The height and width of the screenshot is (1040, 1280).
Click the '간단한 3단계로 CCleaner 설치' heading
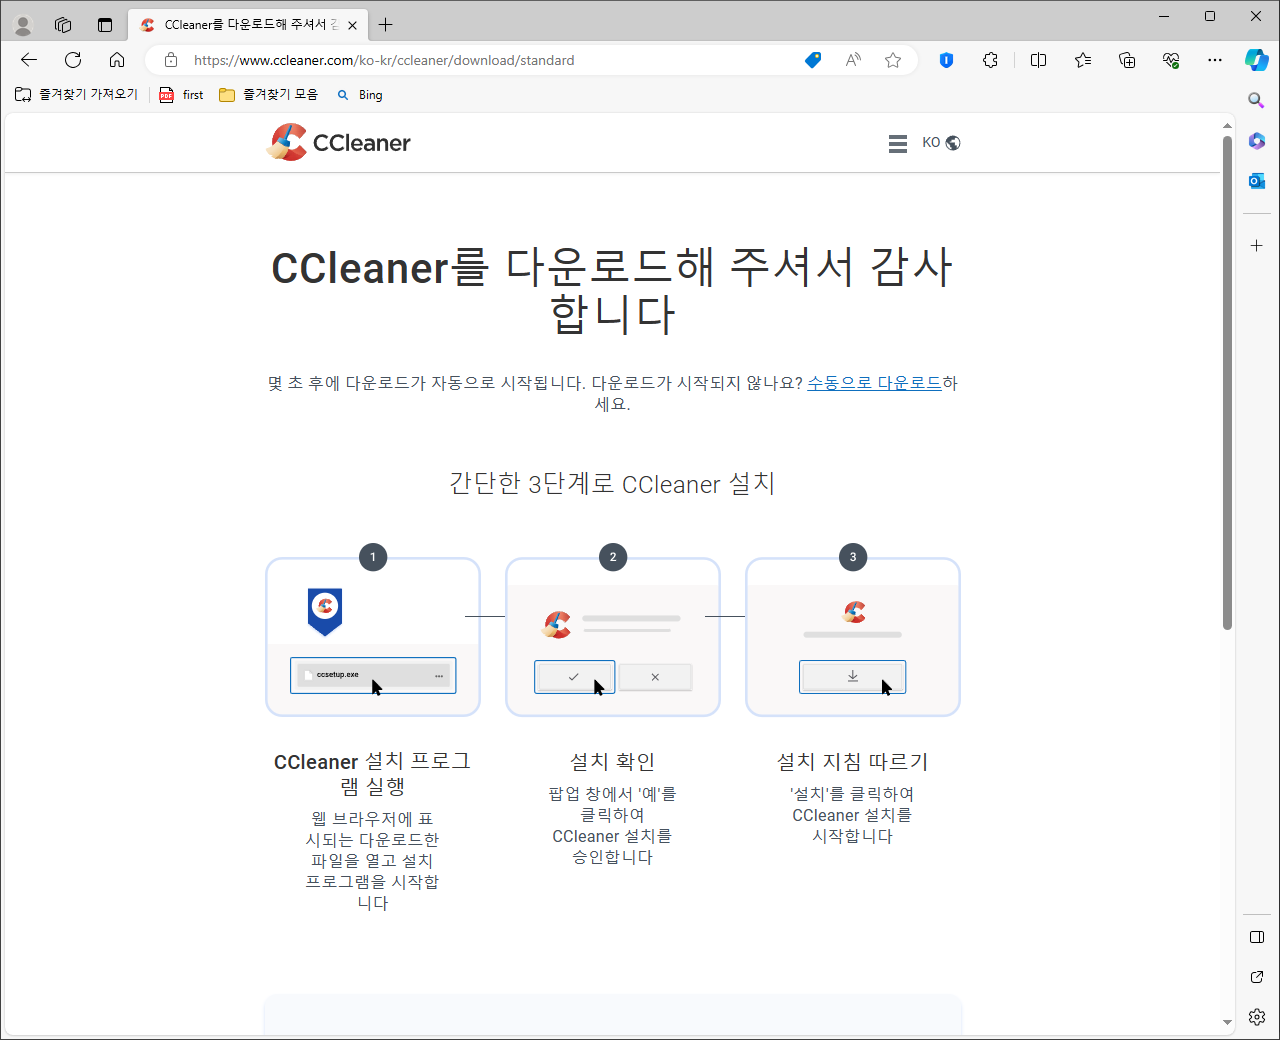(612, 484)
